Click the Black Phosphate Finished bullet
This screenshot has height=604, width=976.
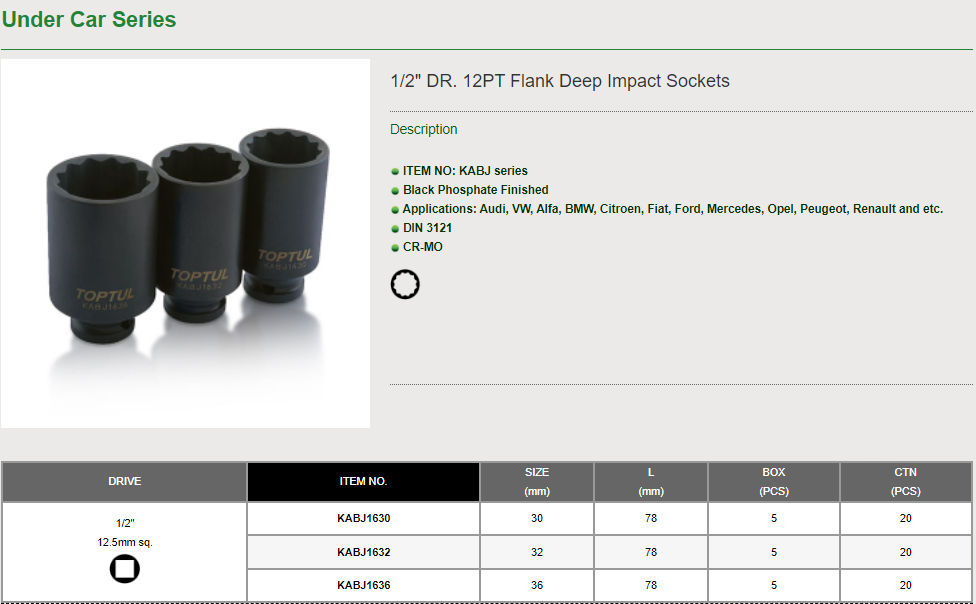[x=470, y=190]
